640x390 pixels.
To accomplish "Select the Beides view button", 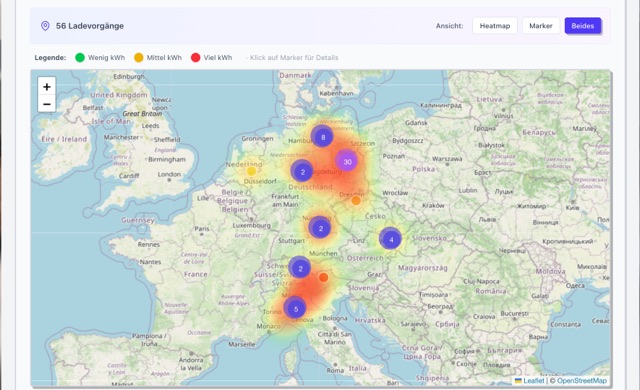I will [x=582, y=26].
